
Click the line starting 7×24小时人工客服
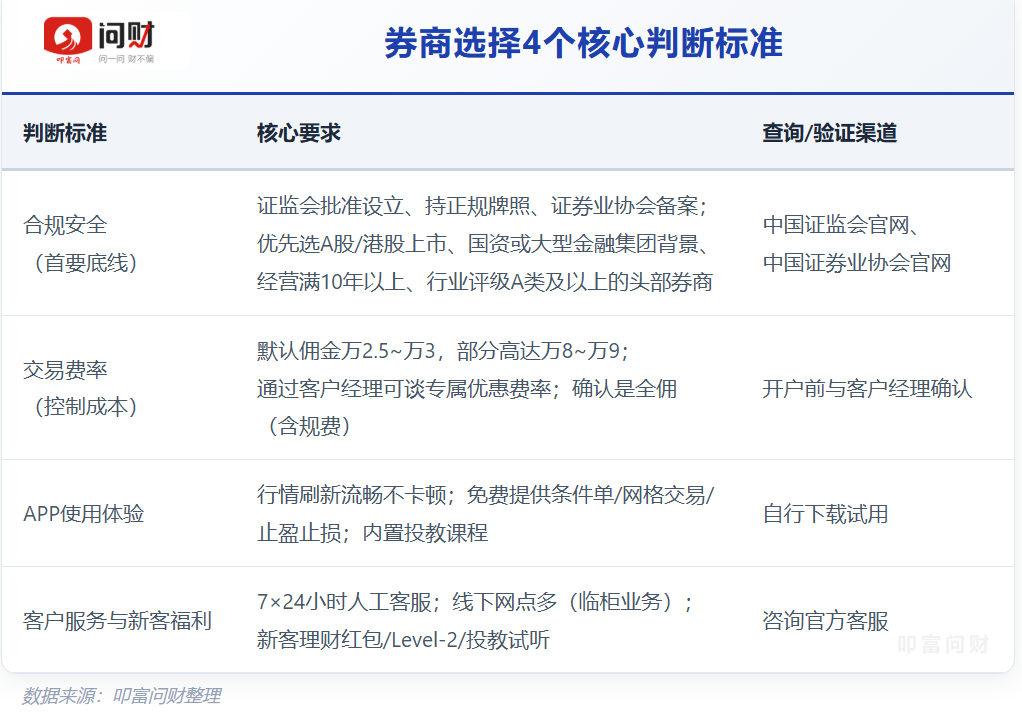[476, 602]
